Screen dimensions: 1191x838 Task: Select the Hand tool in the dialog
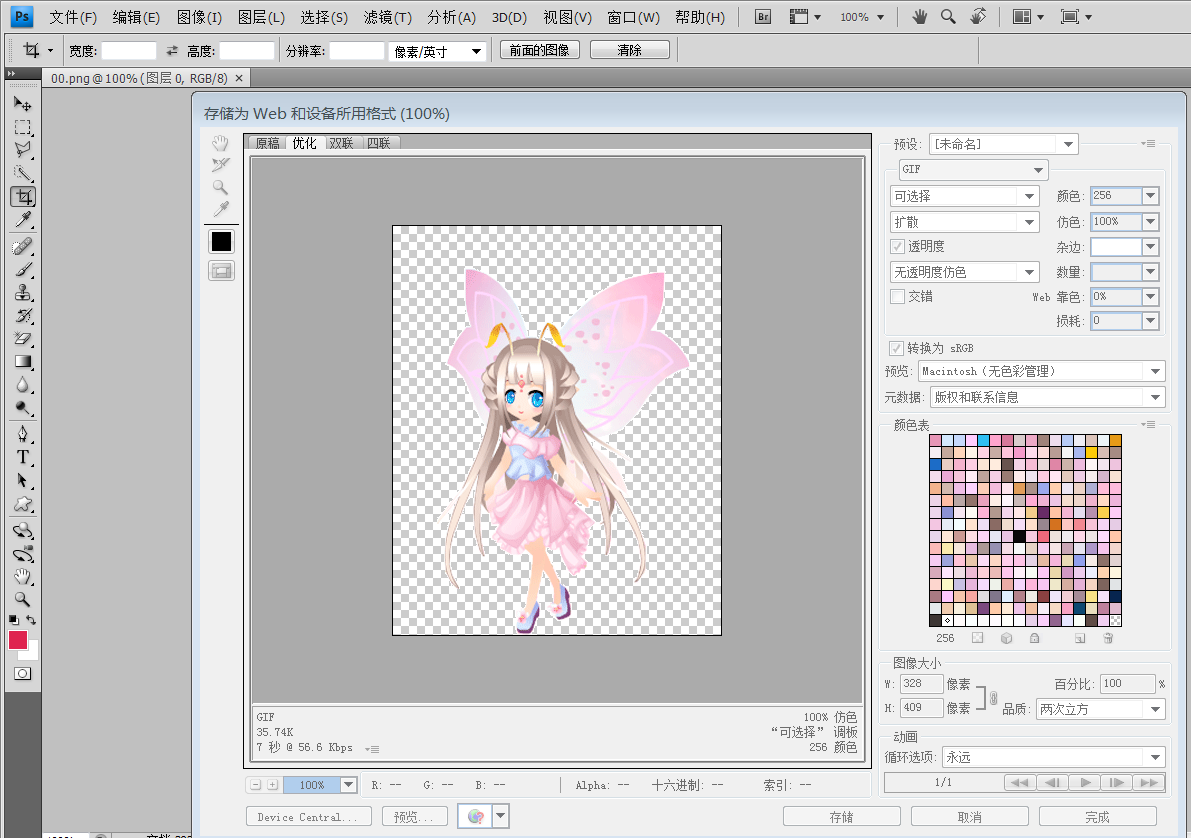coord(220,144)
